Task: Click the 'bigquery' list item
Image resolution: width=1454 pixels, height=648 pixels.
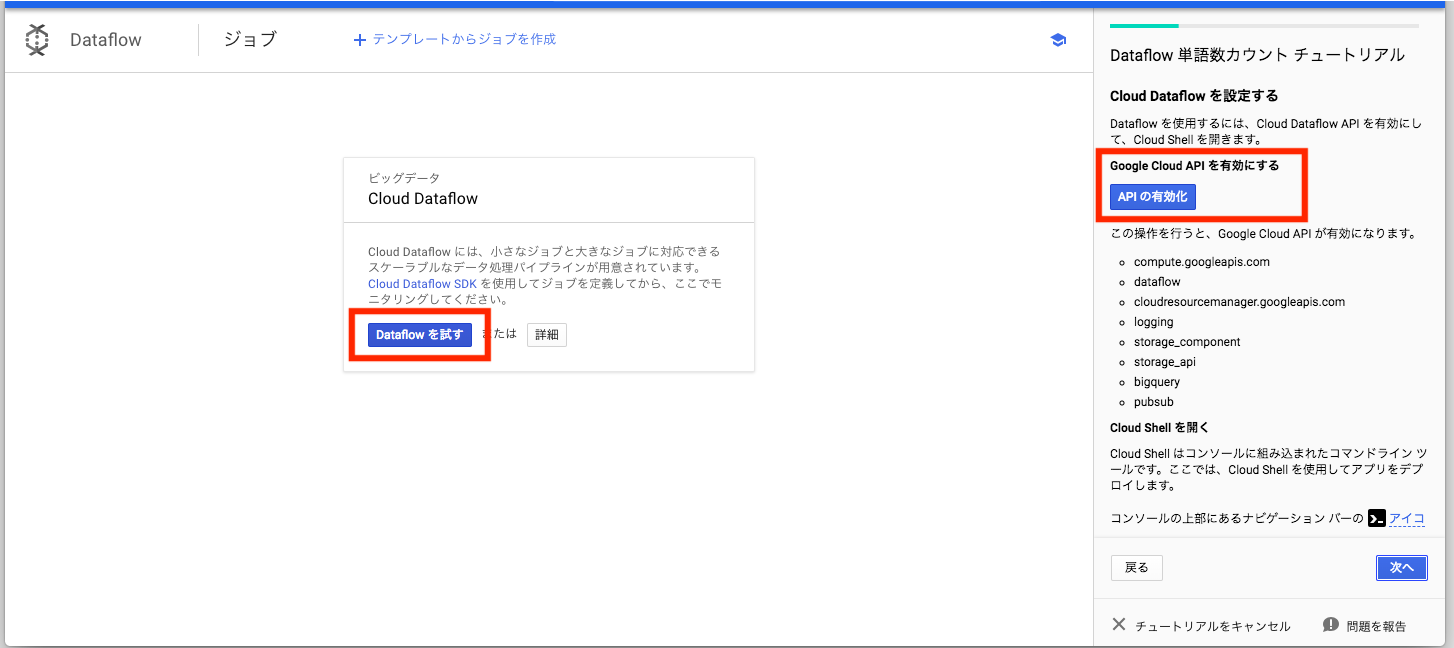Action: coord(1157,382)
